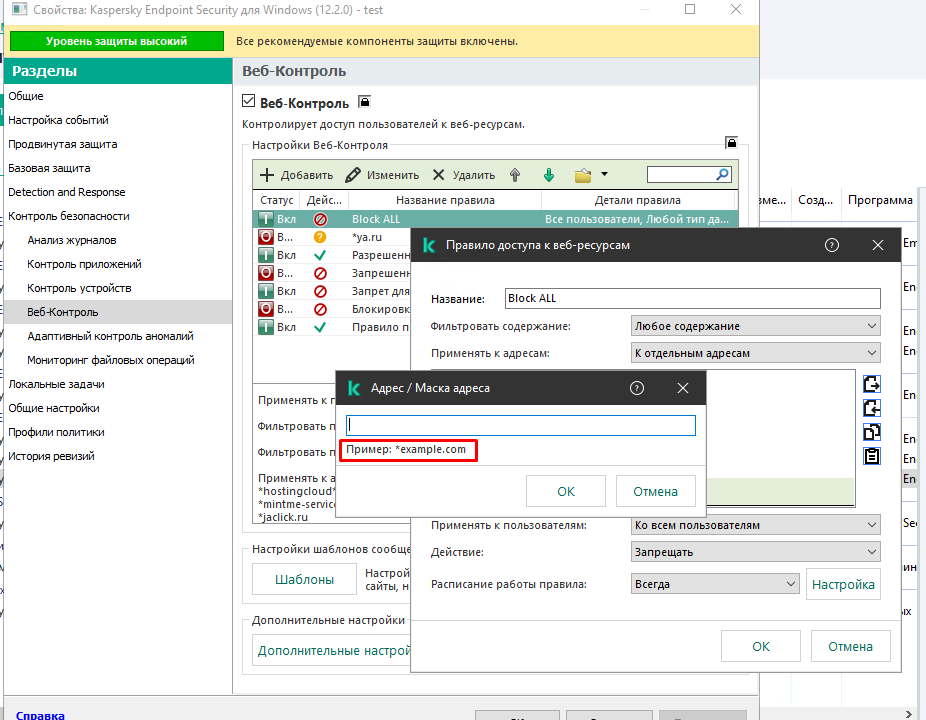Click the help icon in the web rule dialog
The height and width of the screenshot is (720, 926).
point(831,245)
